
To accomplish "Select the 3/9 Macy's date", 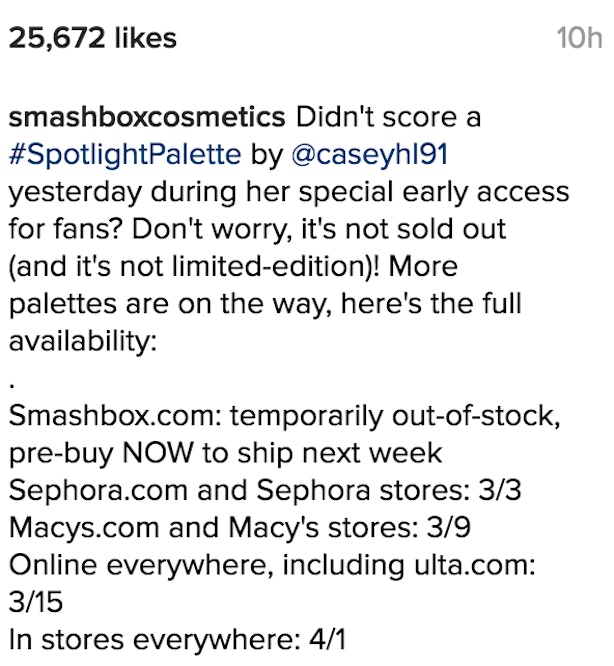I will 448,528.
